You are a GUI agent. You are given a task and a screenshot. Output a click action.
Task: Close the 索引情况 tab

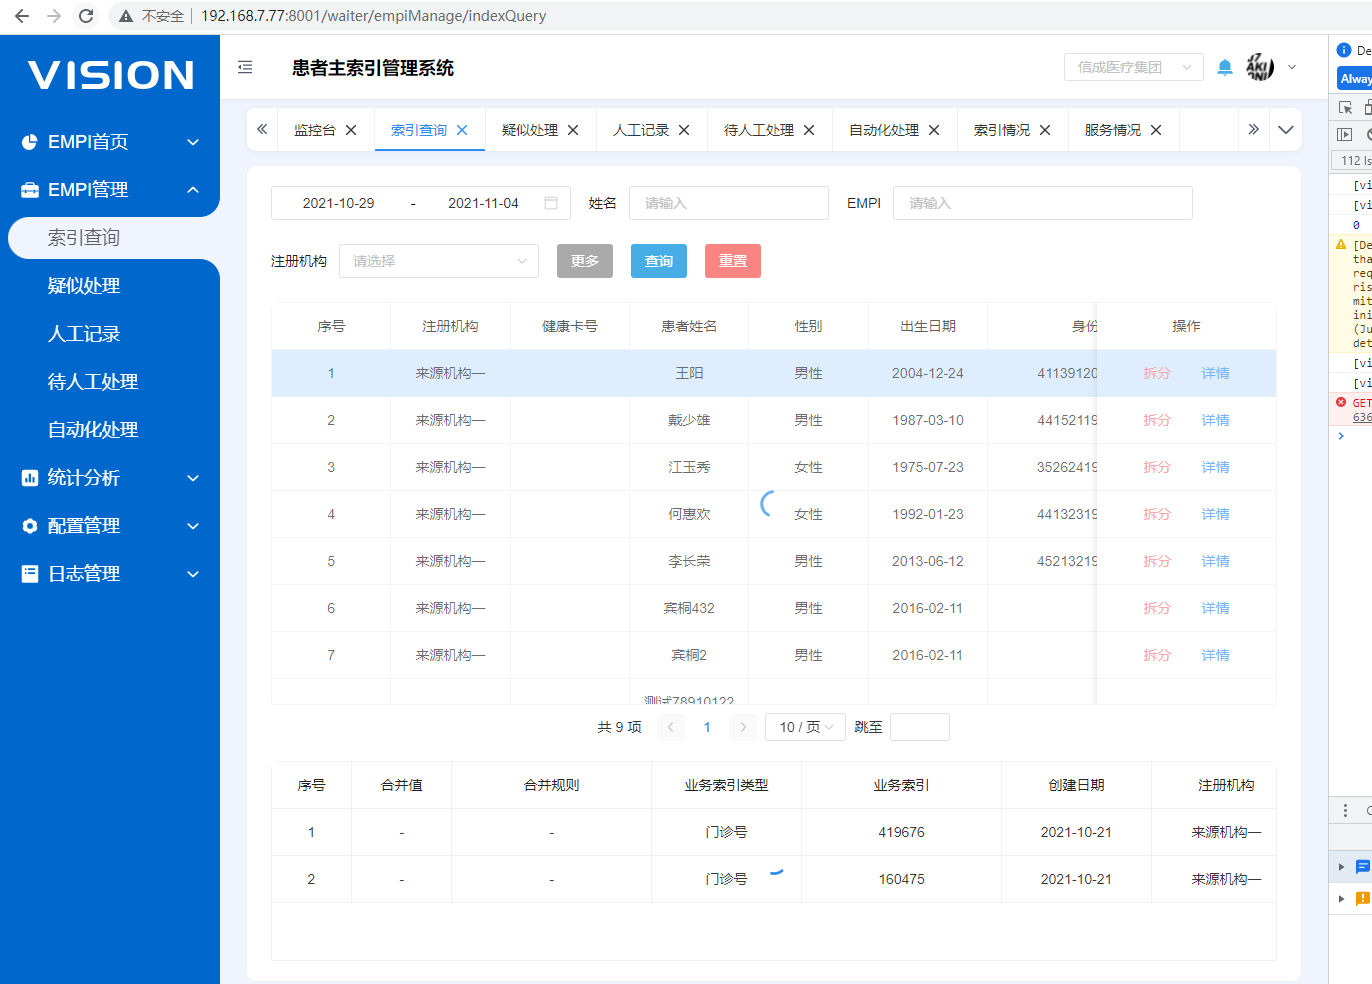1045,130
